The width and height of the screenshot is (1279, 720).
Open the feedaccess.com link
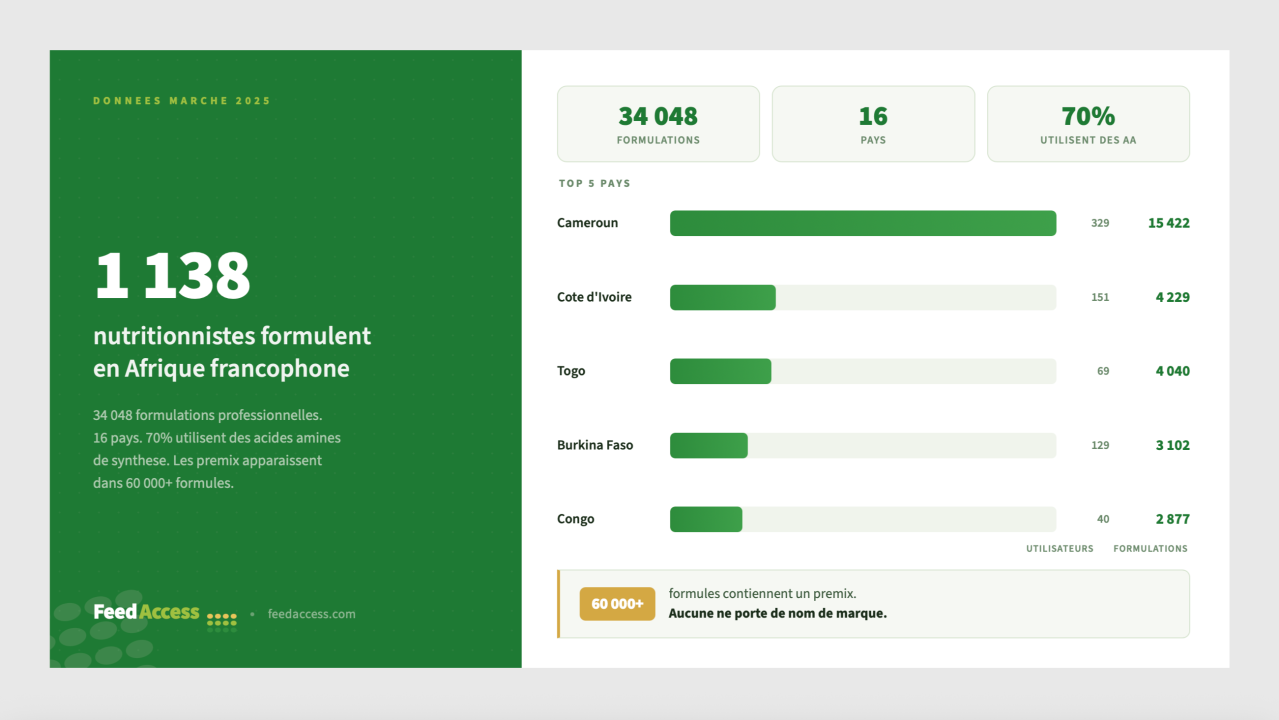[310, 614]
